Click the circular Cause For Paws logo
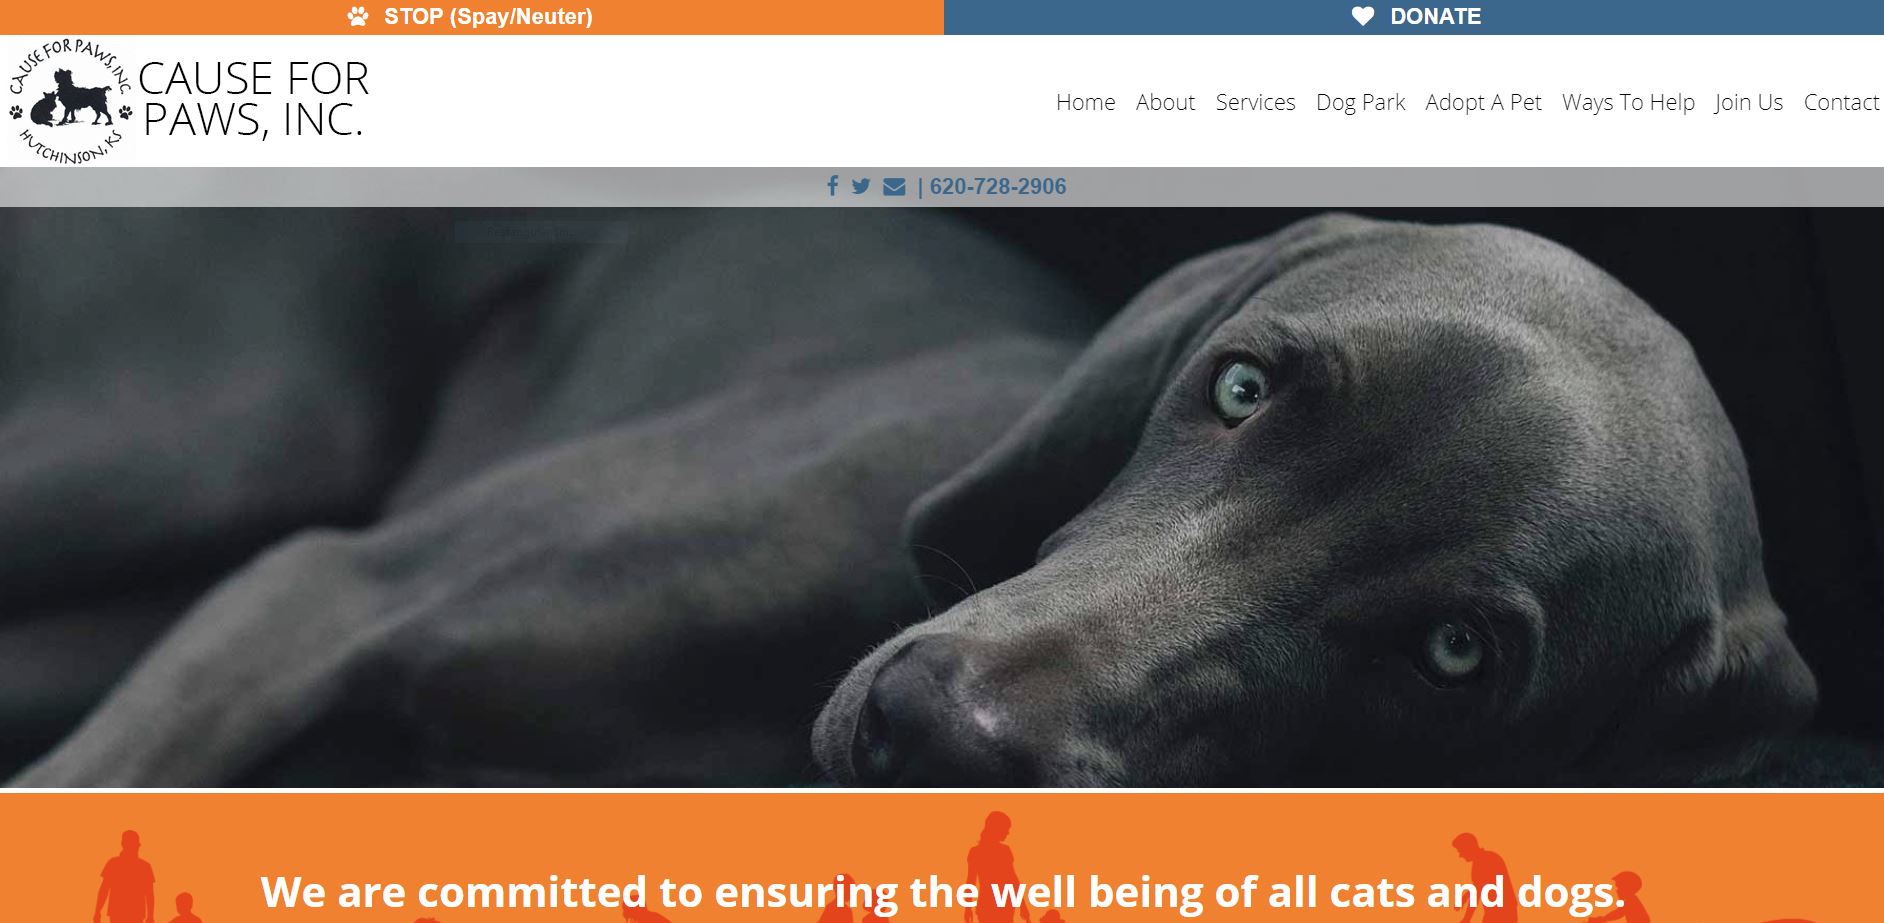Image resolution: width=1884 pixels, height=923 pixels. pyautogui.click(x=70, y=101)
